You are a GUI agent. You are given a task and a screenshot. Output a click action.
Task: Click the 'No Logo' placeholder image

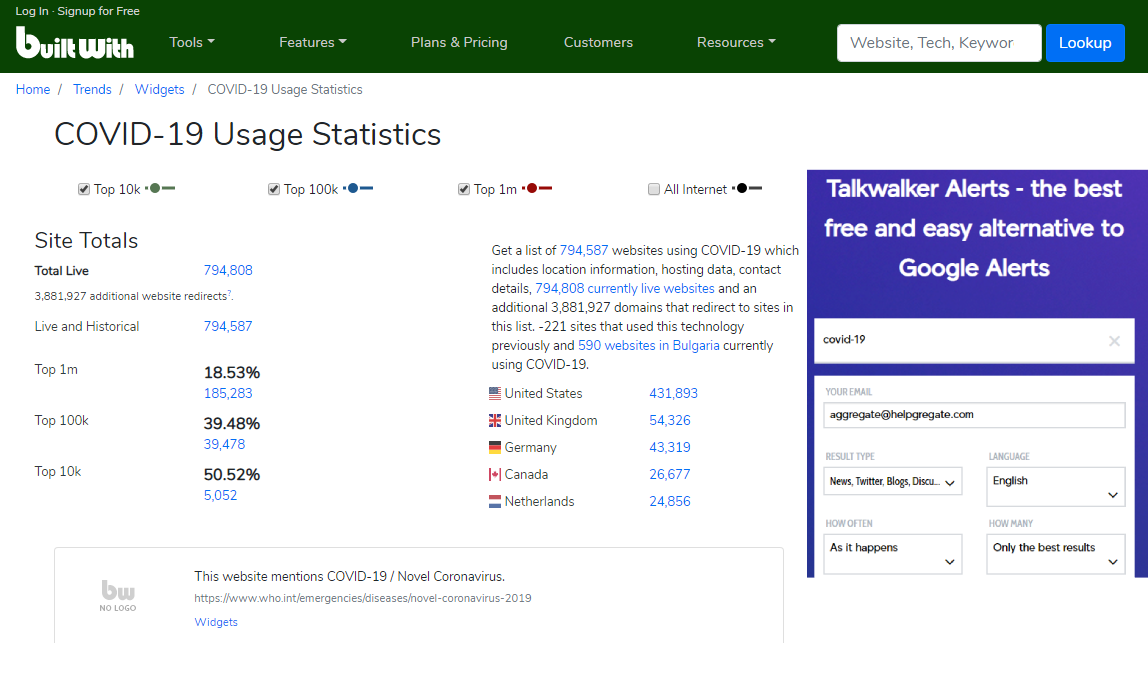118,595
